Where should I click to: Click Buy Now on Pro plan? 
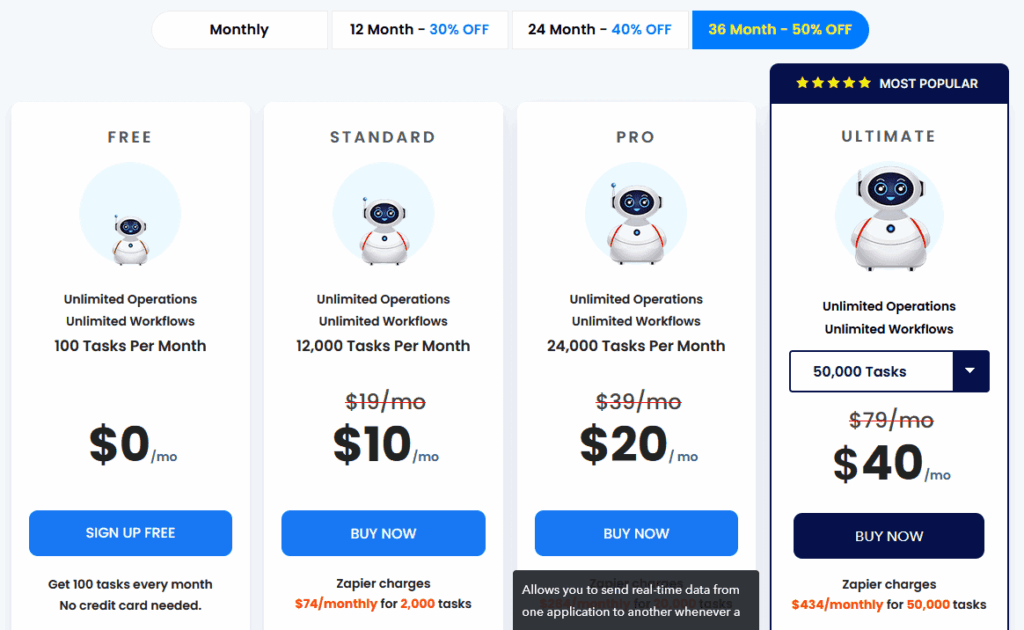click(636, 533)
